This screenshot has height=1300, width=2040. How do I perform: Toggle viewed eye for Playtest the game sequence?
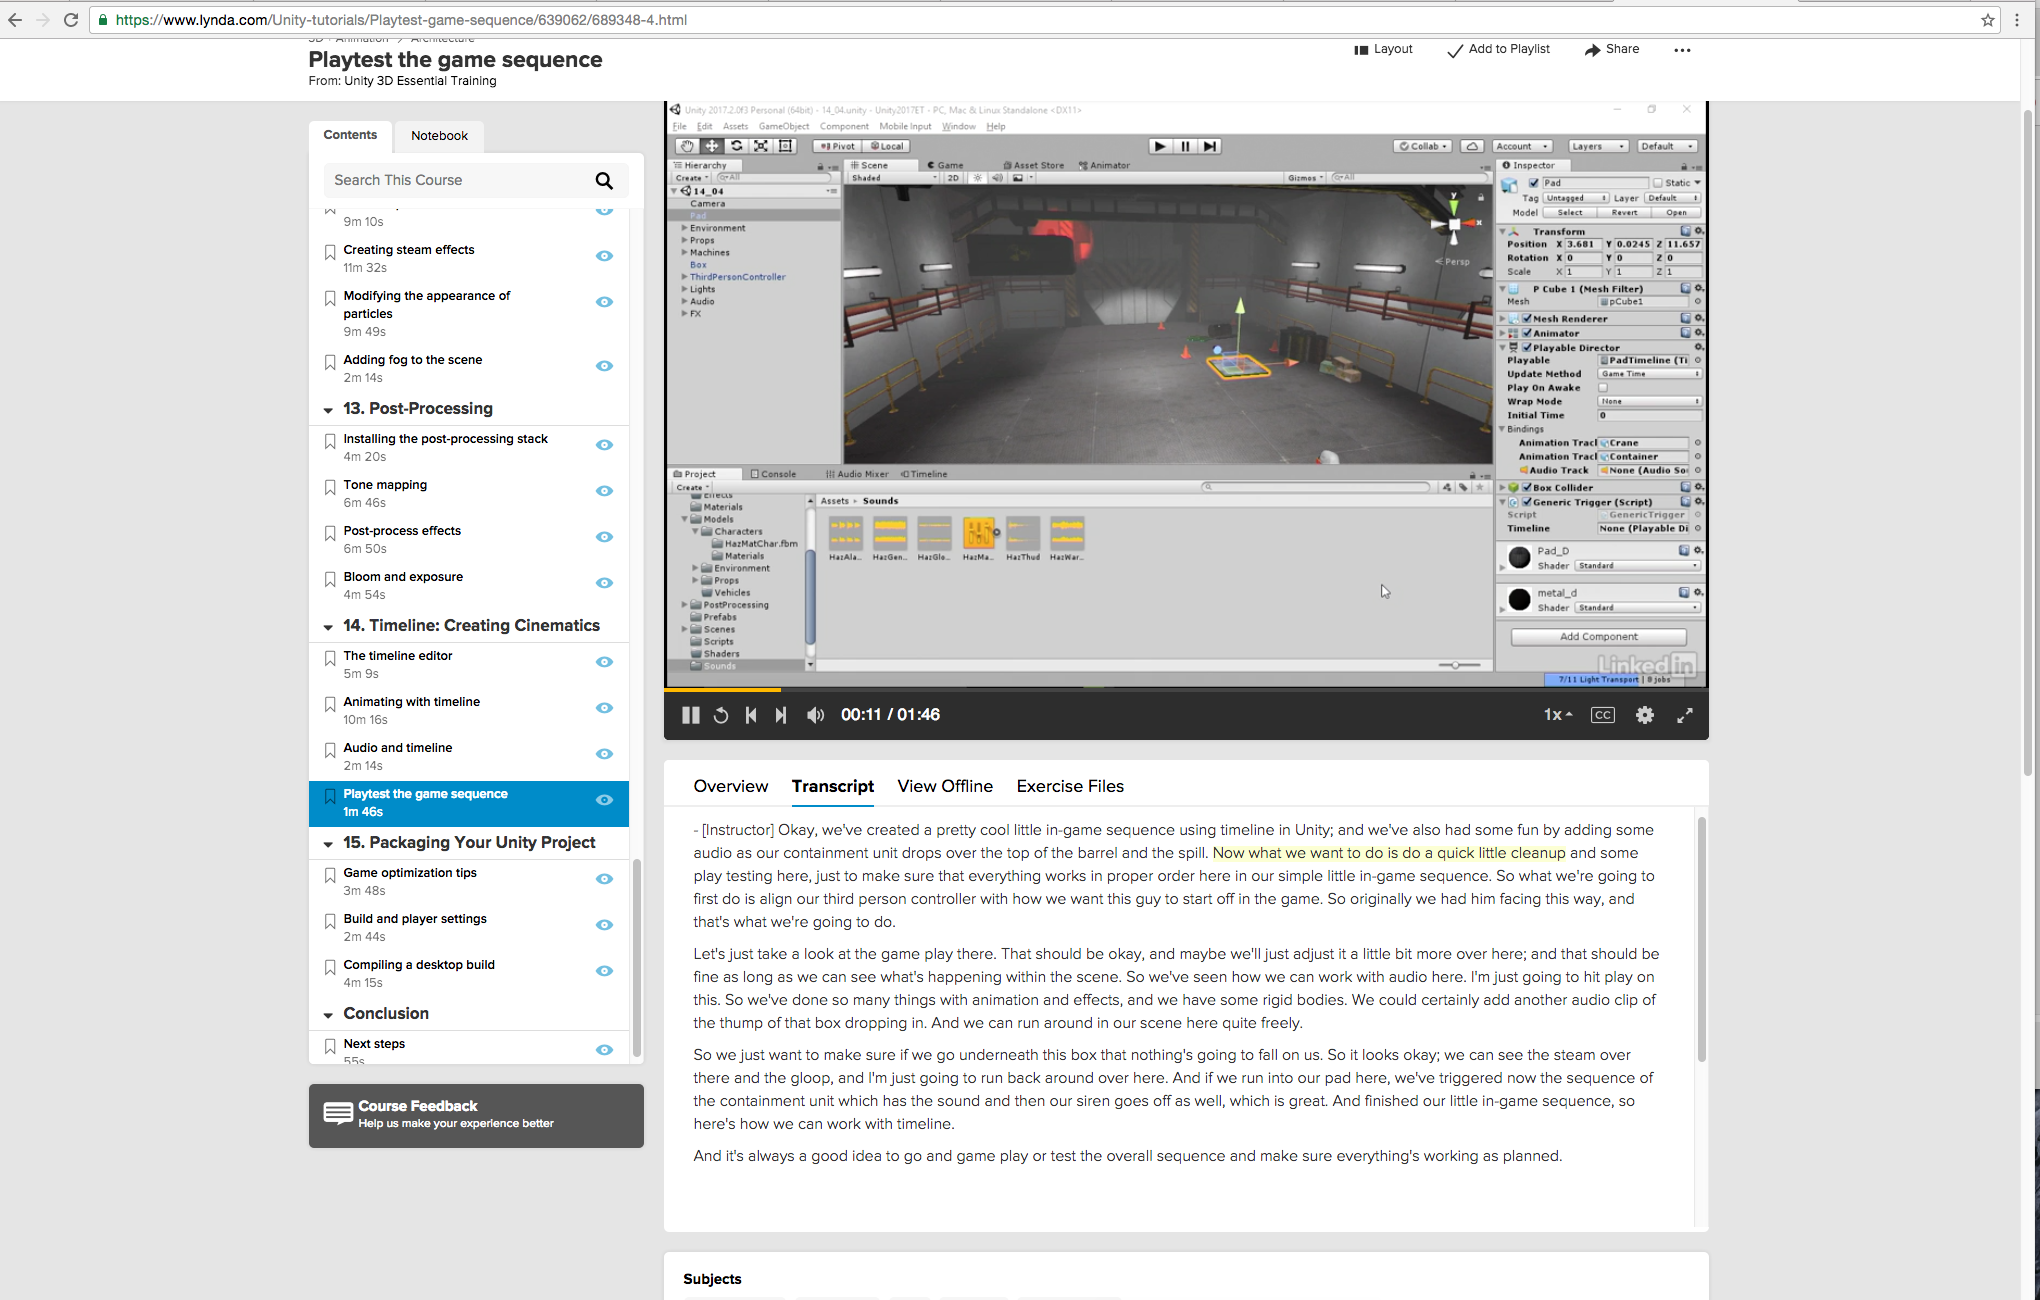[604, 800]
